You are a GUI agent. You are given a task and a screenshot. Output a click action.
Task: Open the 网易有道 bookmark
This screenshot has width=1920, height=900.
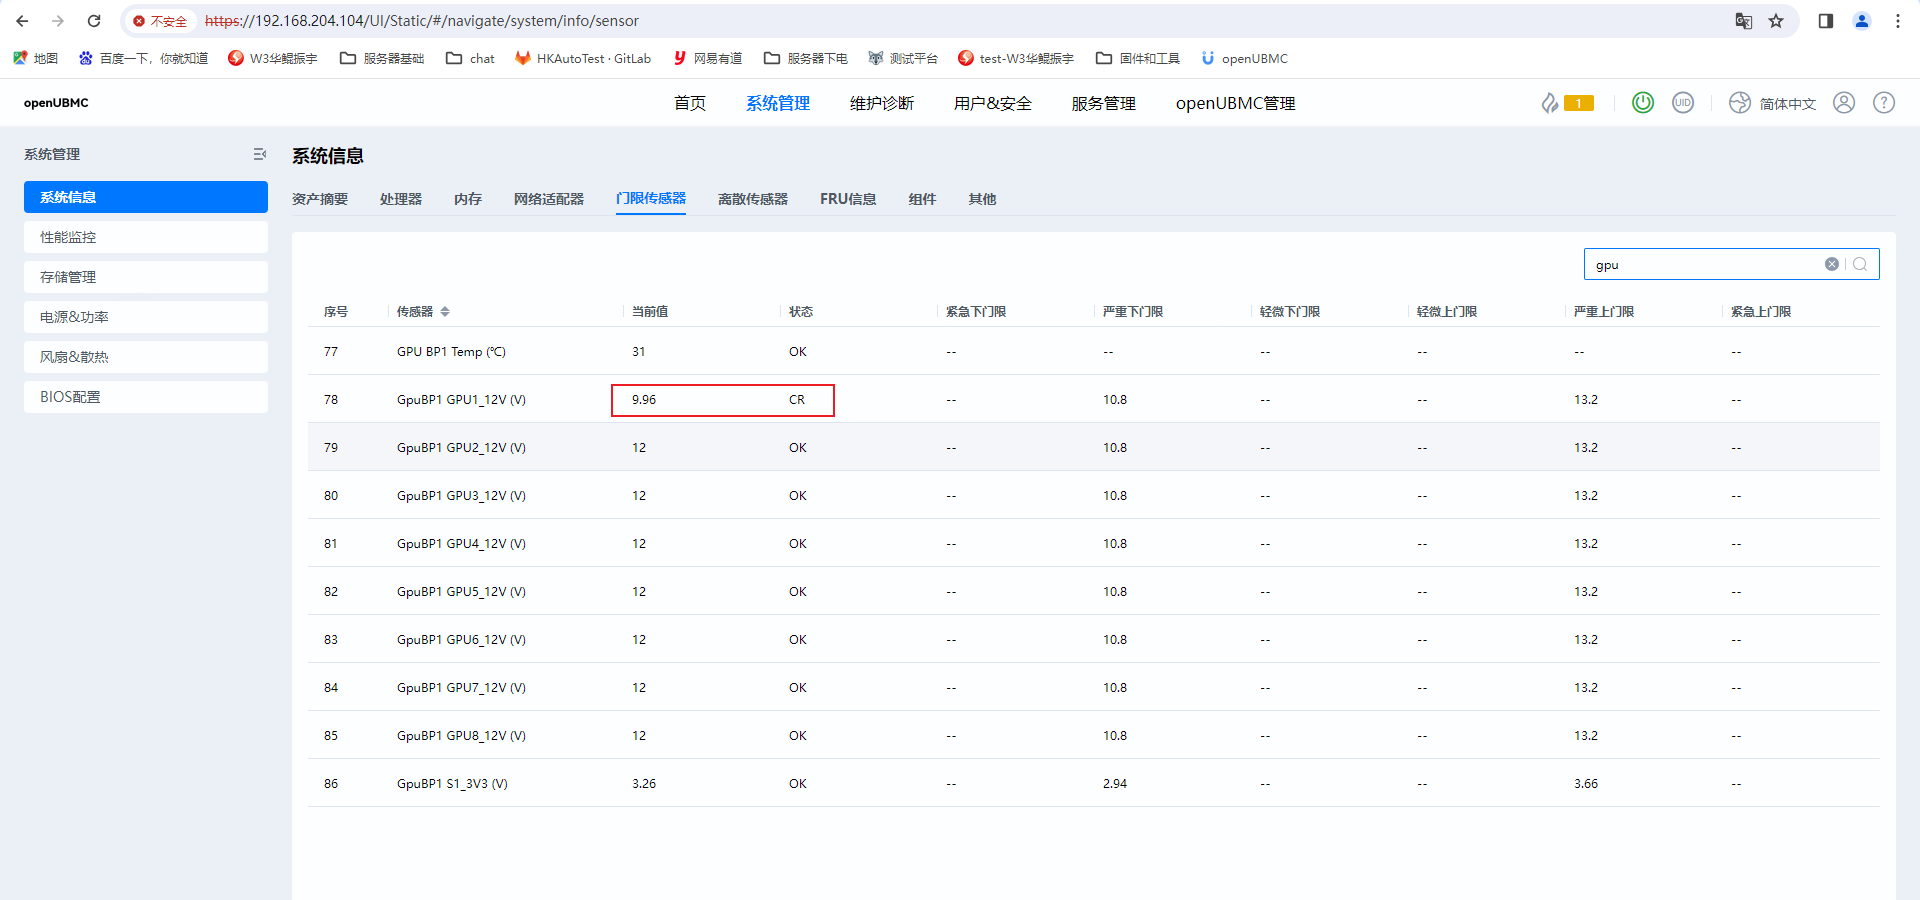(708, 58)
